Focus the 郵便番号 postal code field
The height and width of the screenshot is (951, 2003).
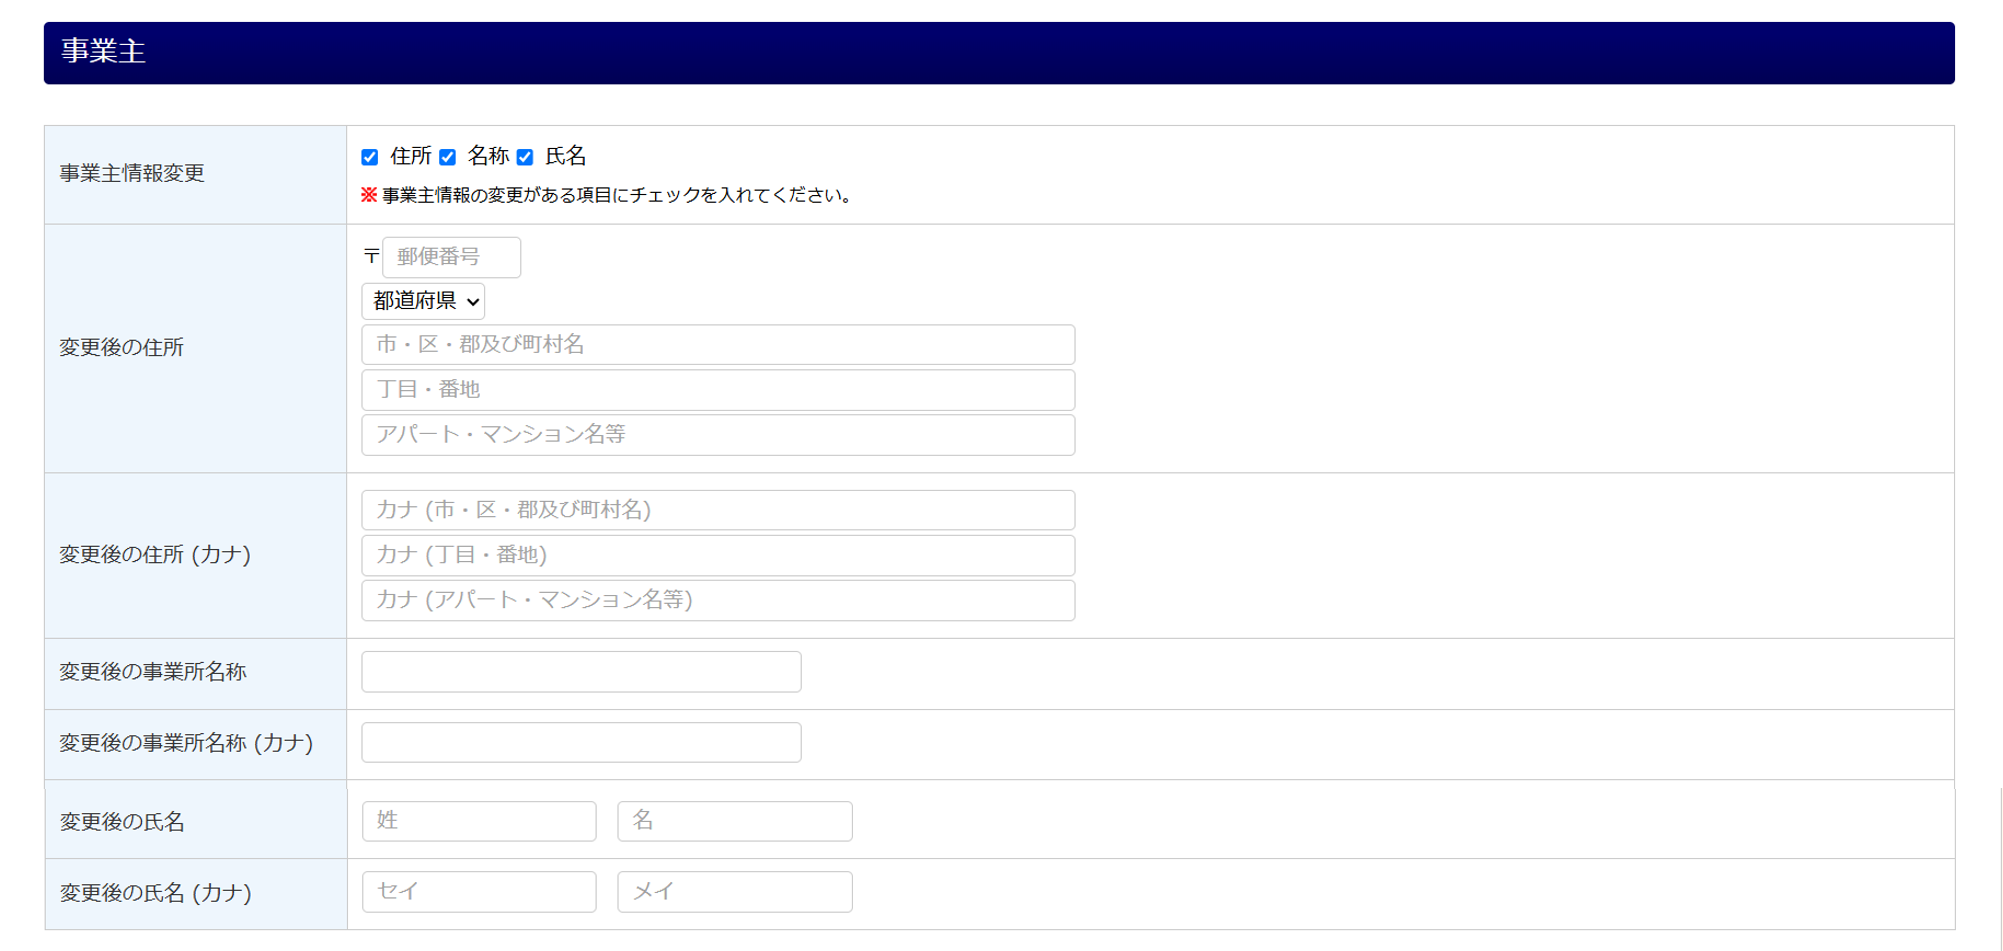(x=451, y=257)
